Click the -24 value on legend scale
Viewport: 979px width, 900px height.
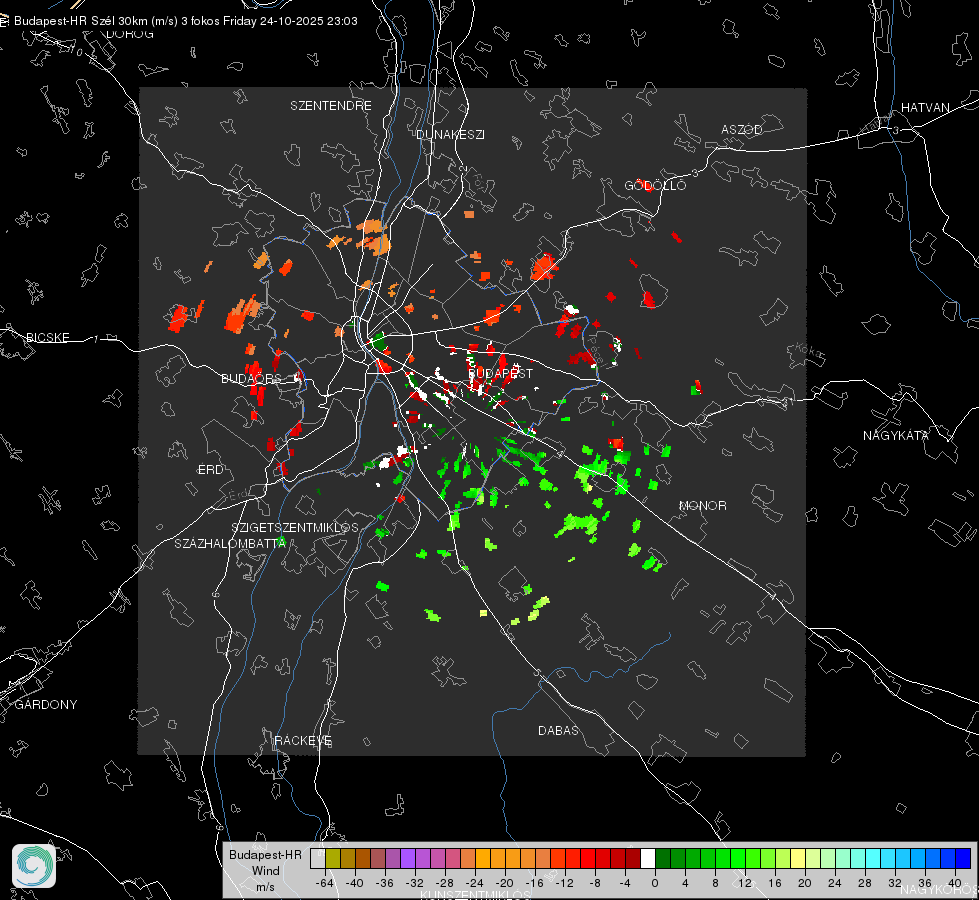tap(475, 883)
